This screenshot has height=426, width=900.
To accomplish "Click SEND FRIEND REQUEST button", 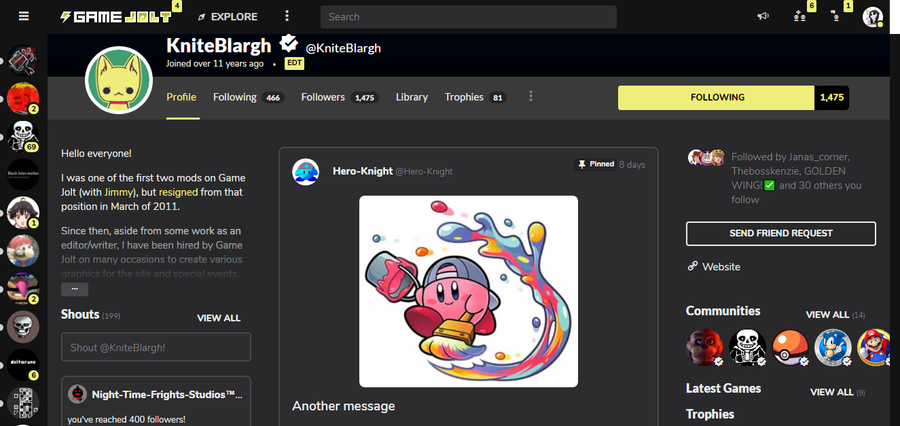I will coord(781,234).
